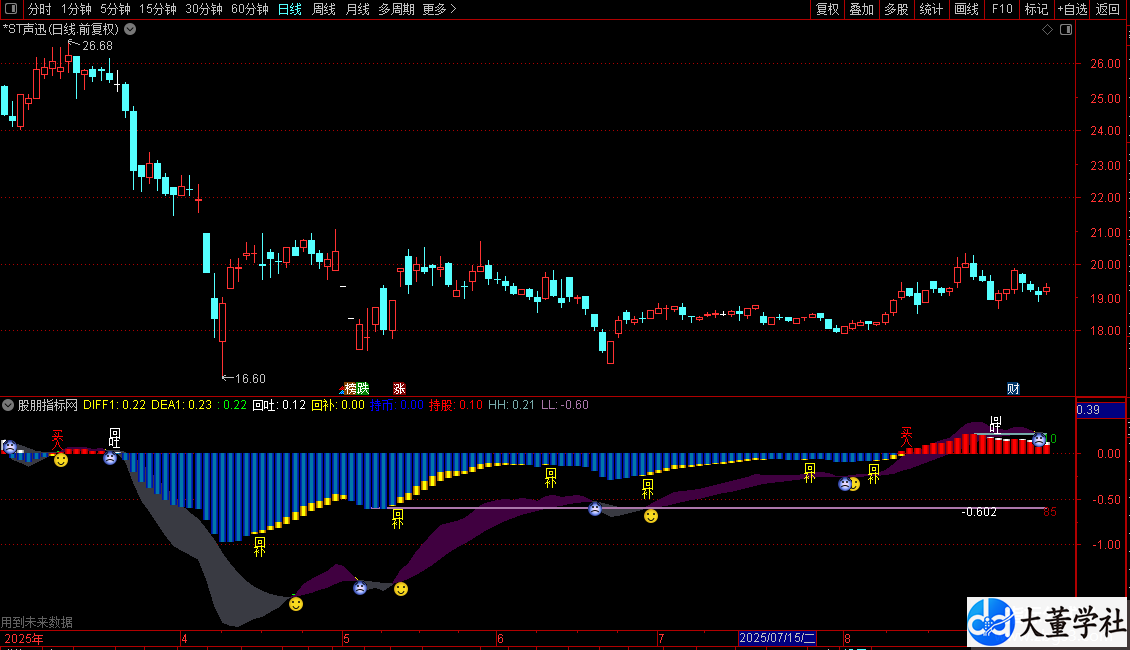Click the 榜跌 event badge icon
This screenshot has width=1130, height=650.
(x=357, y=388)
